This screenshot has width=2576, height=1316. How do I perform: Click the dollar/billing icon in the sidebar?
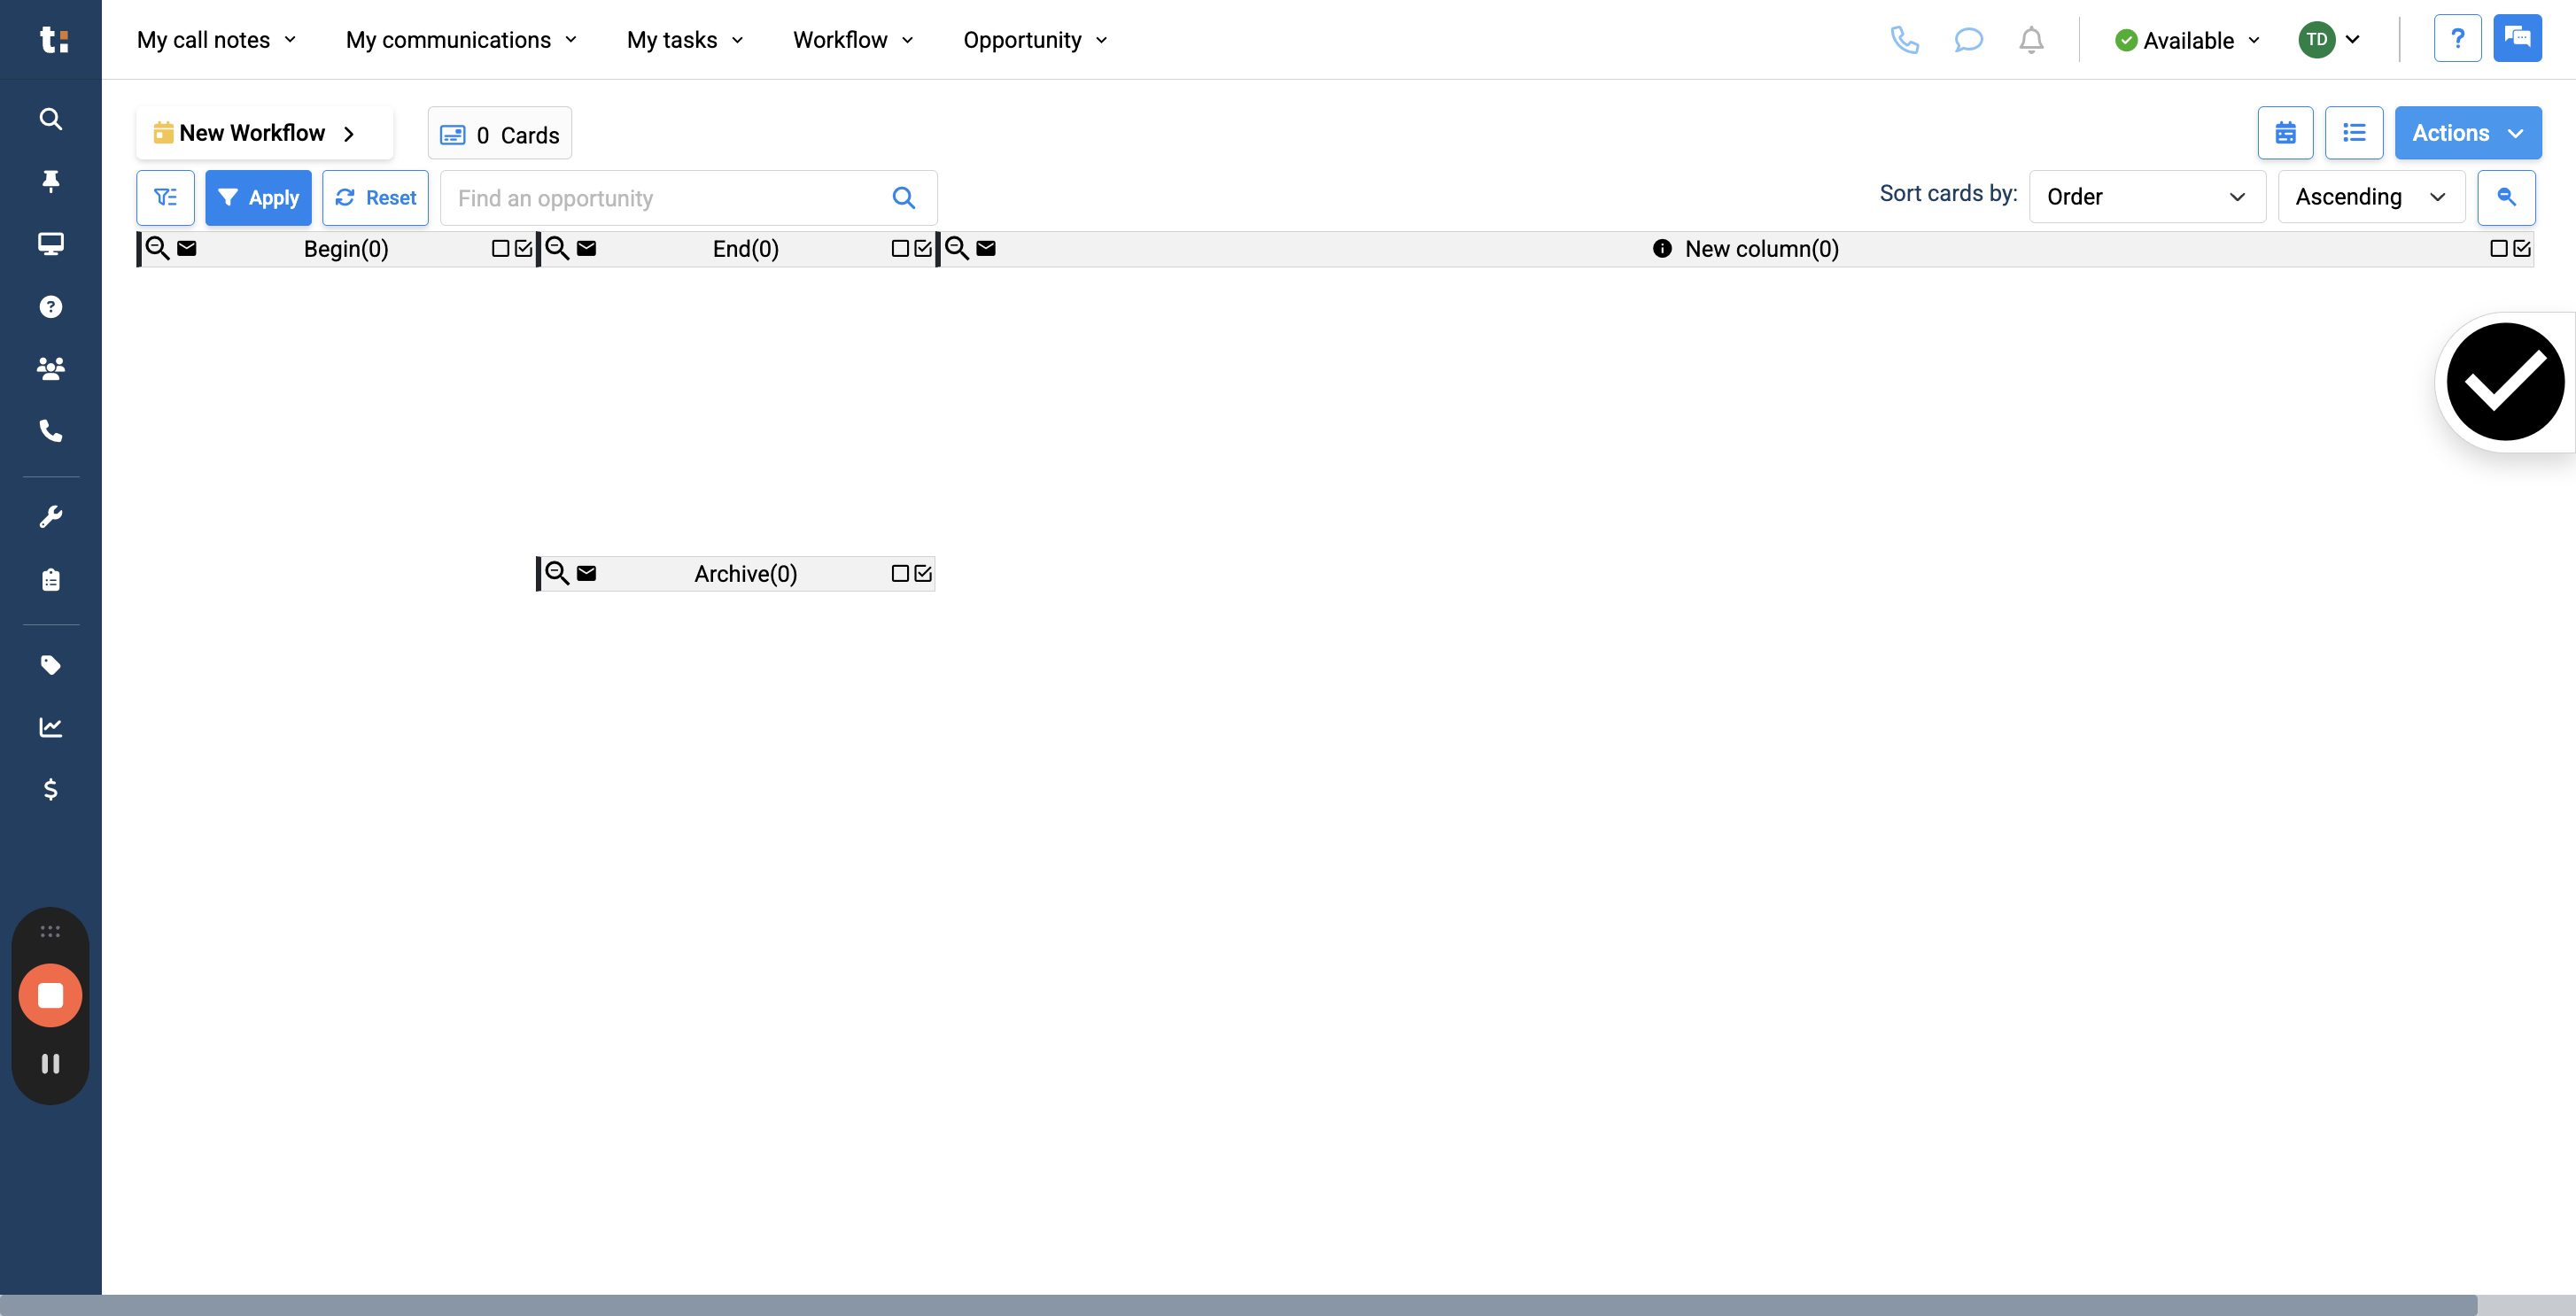pos(50,789)
